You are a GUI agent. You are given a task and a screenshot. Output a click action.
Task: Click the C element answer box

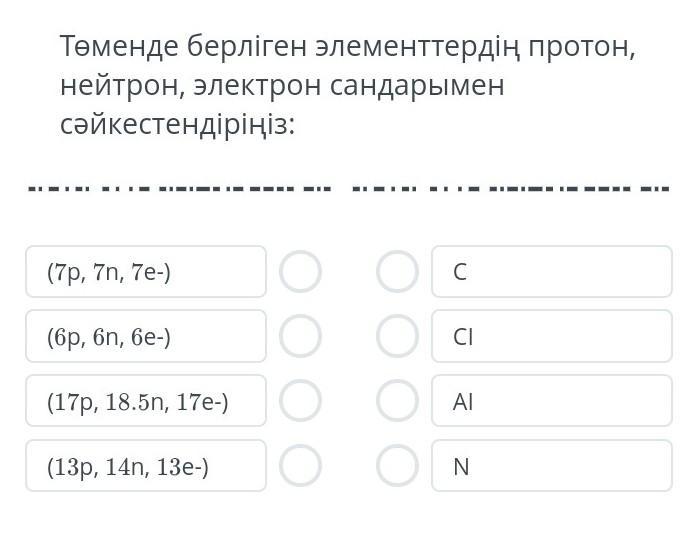point(551,271)
